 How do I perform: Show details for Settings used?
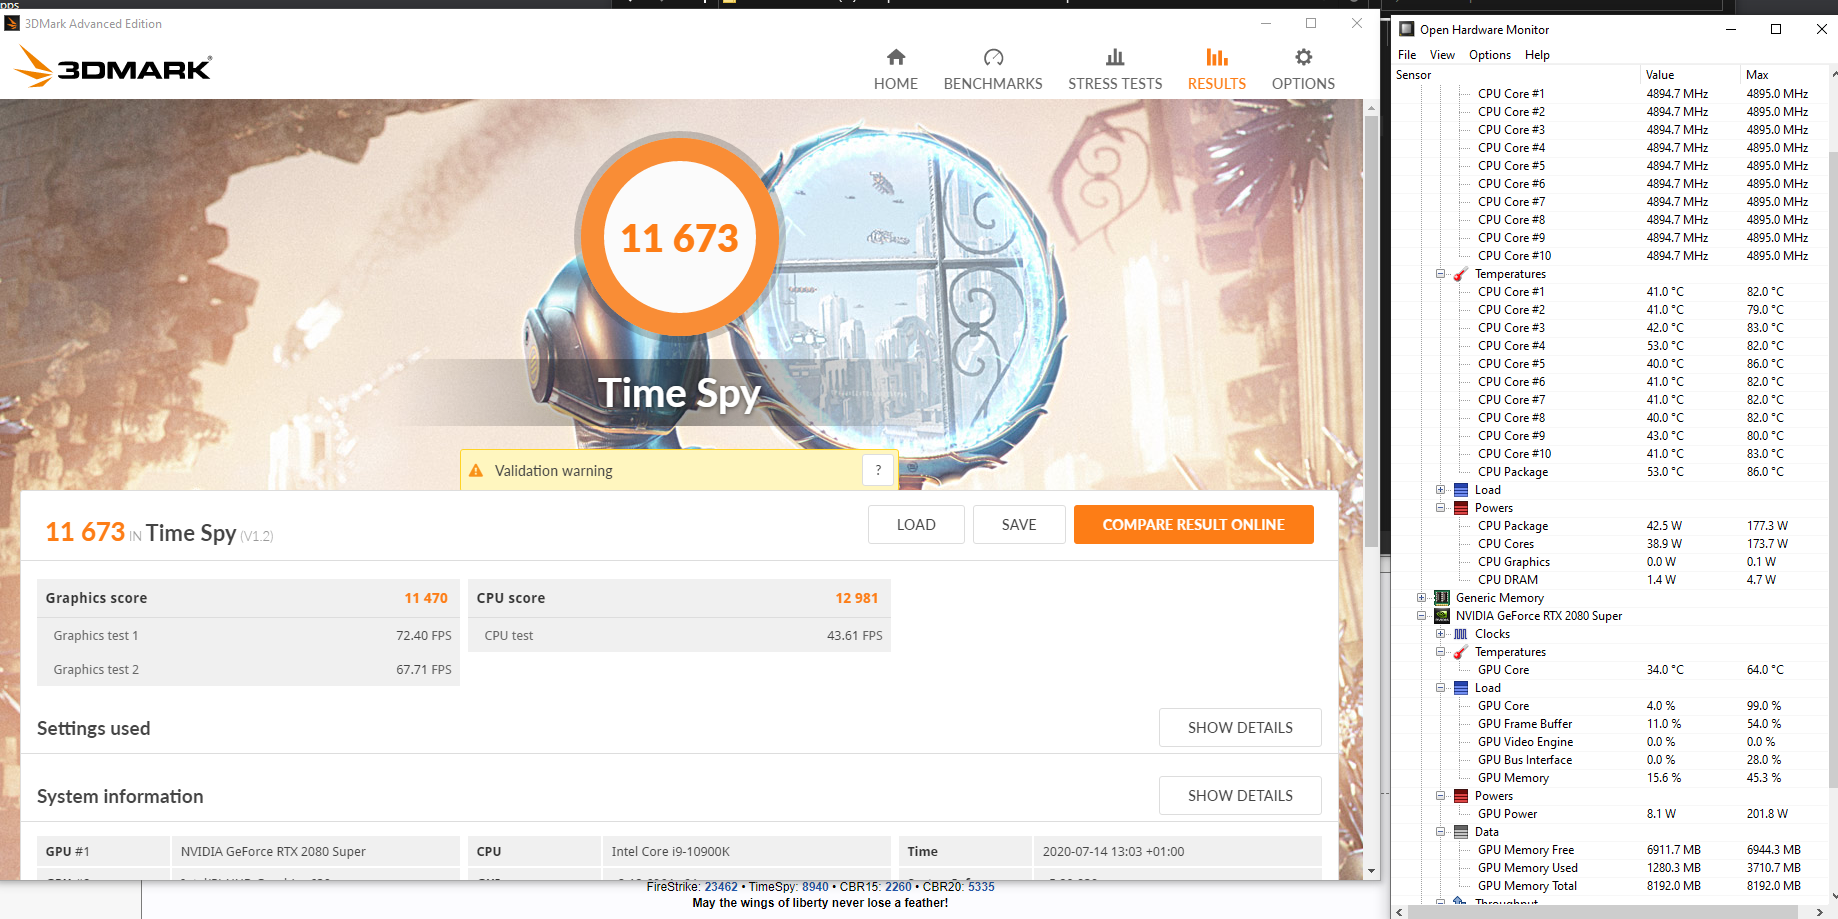pos(1240,727)
